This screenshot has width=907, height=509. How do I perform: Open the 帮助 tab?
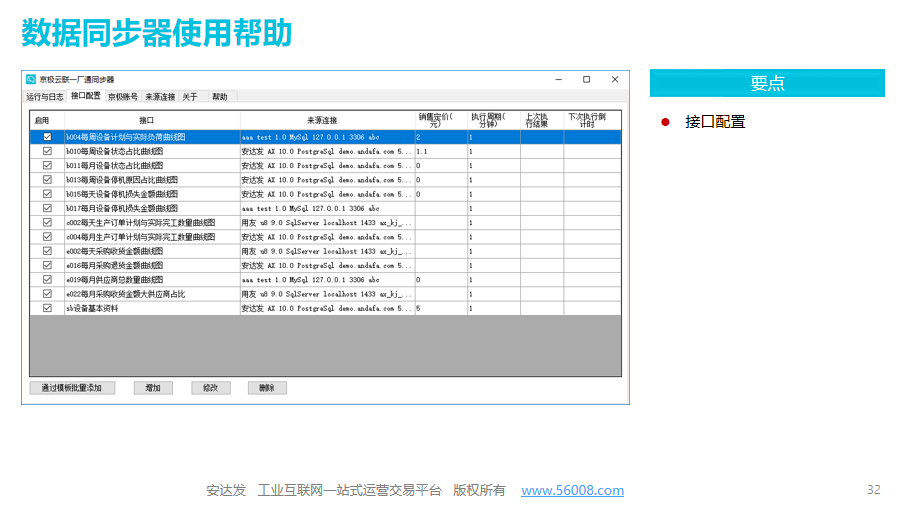click(x=219, y=97)
